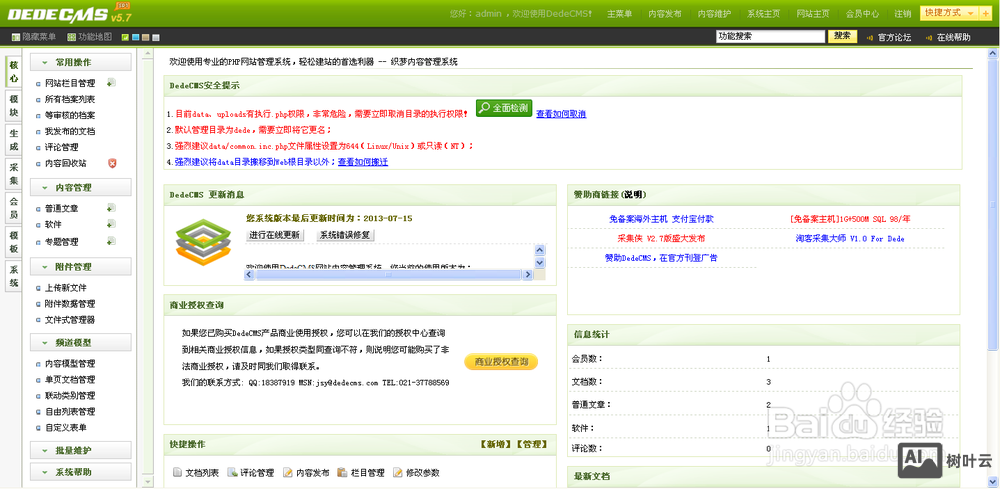Open sponsor link 免备案海外主机 支付宝付款
The image size is (1000, 489).
point(661,219)
